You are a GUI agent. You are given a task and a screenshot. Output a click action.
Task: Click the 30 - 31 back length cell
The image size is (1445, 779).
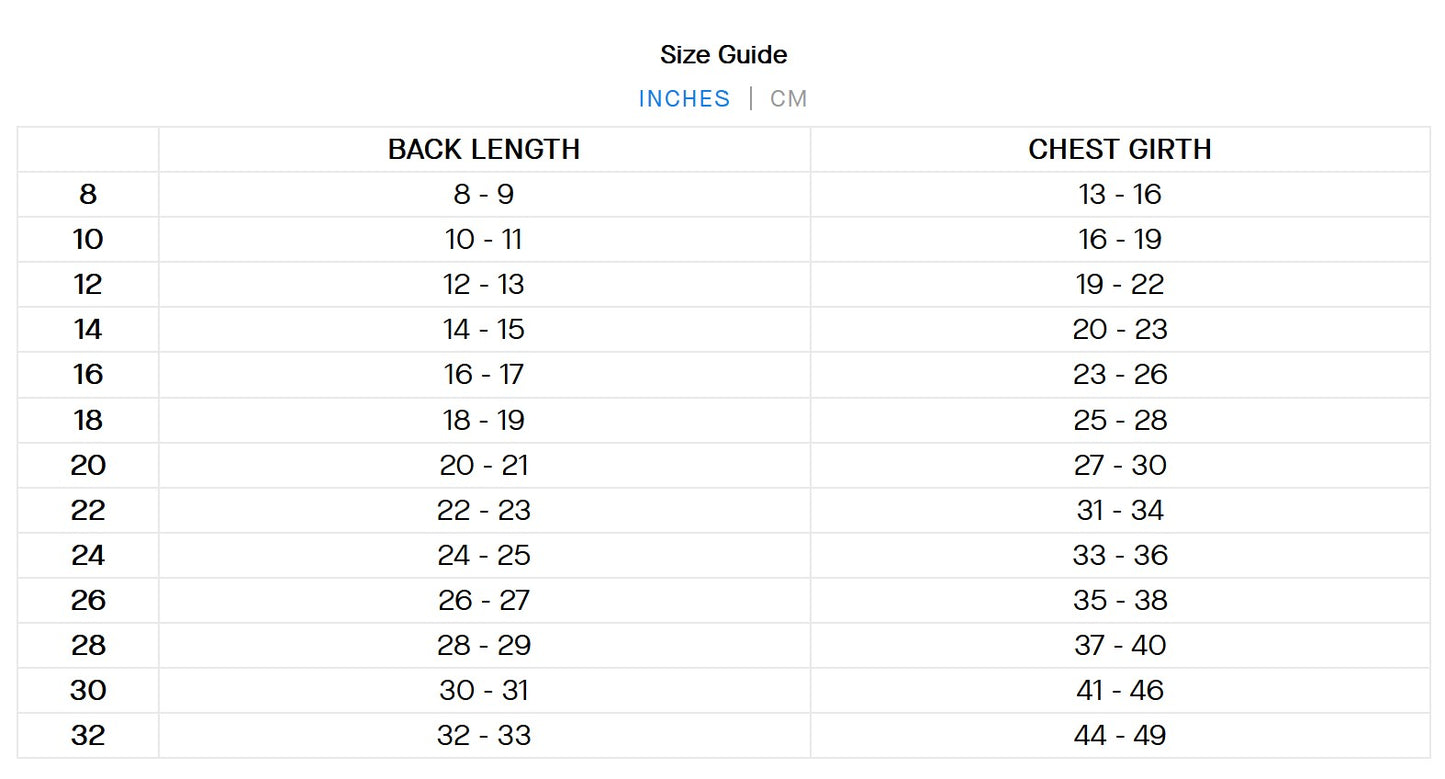coord(484,691)
